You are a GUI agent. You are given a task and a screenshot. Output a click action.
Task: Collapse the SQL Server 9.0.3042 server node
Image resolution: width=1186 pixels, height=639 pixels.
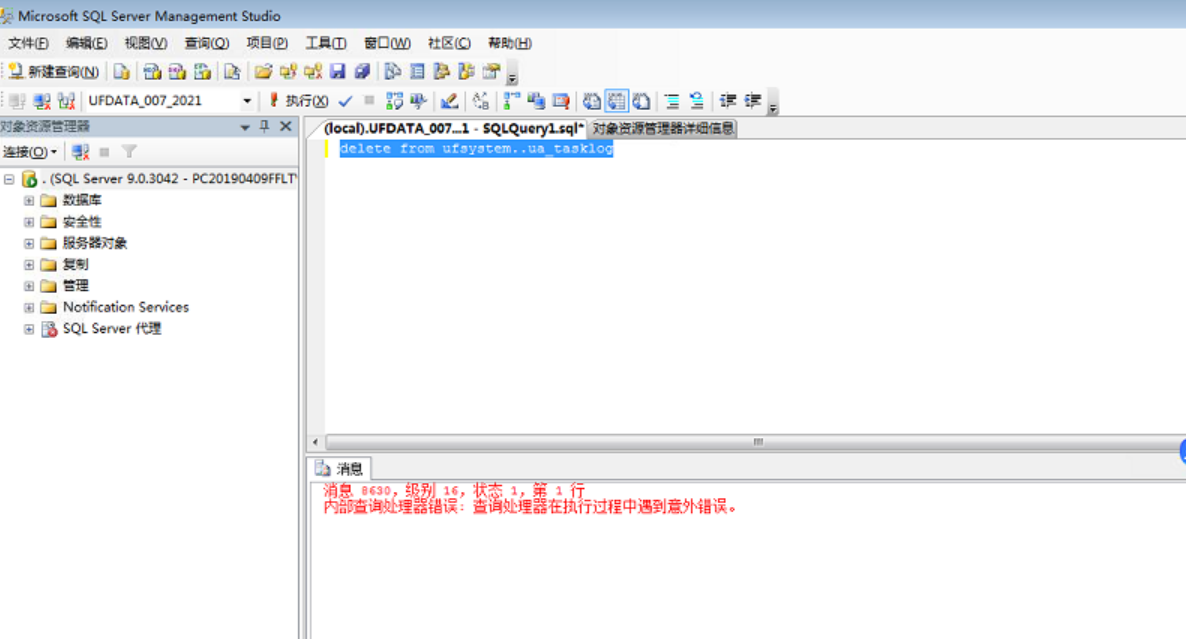coord(9,179)
